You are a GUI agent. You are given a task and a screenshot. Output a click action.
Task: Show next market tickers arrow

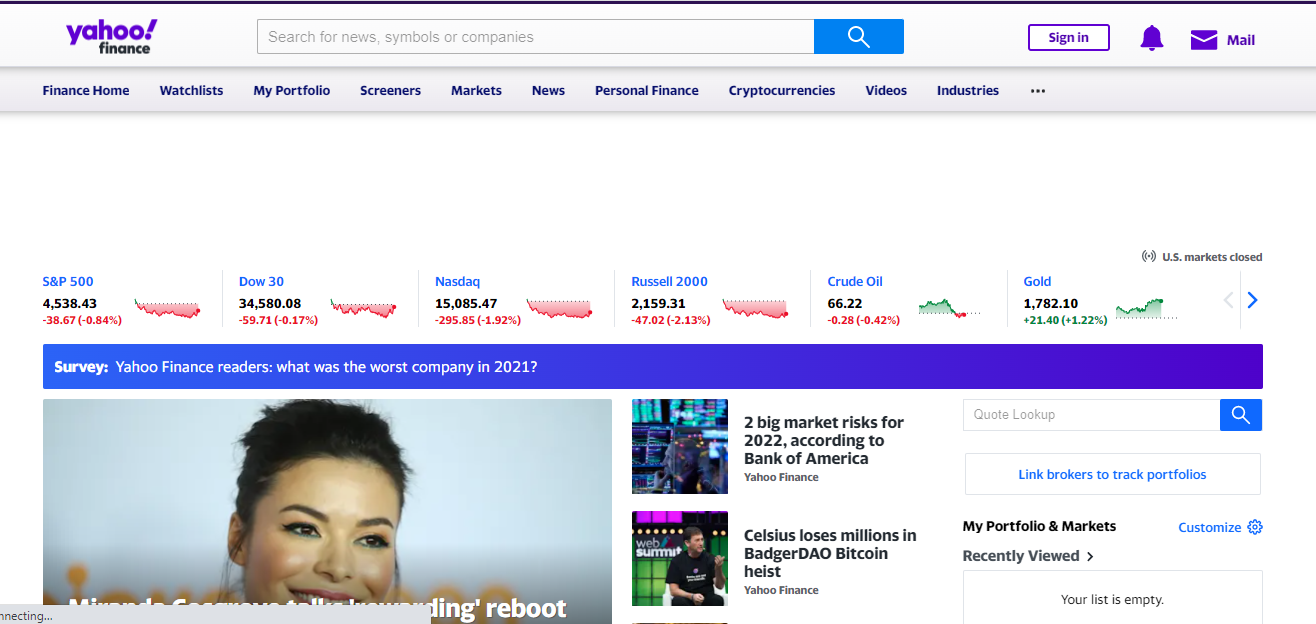coord(1252,300)
